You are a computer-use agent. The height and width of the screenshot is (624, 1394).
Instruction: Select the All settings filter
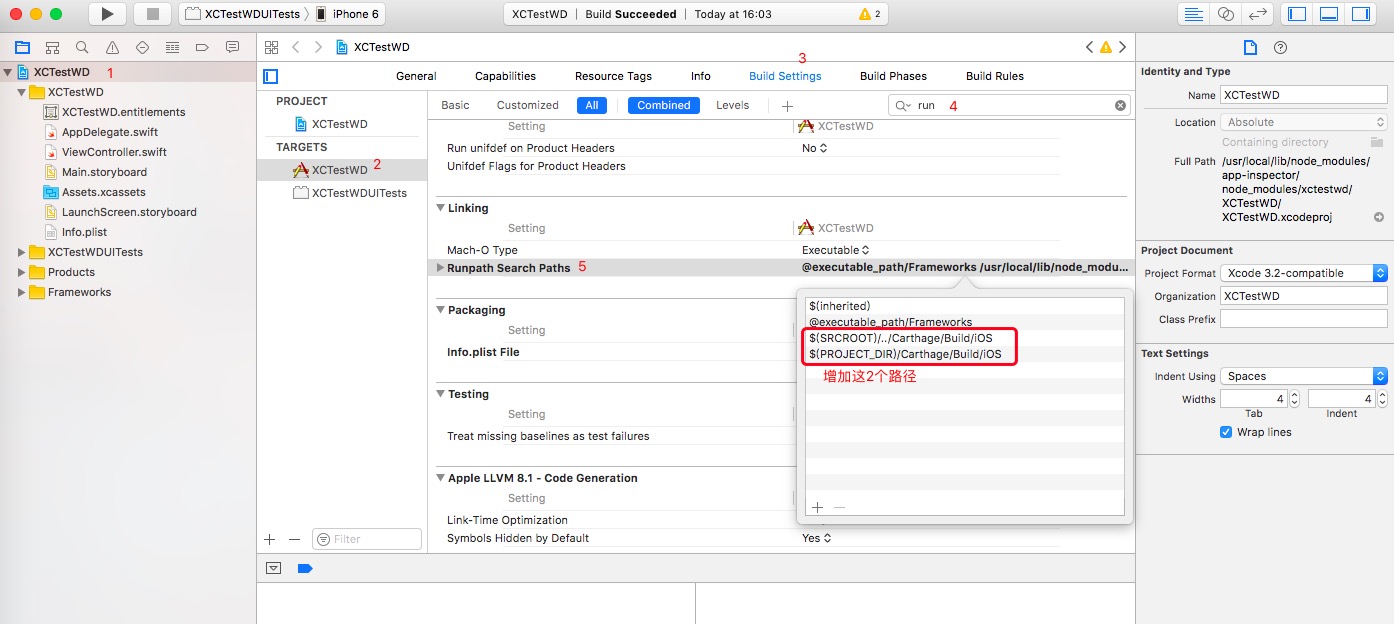pos(592,105)
